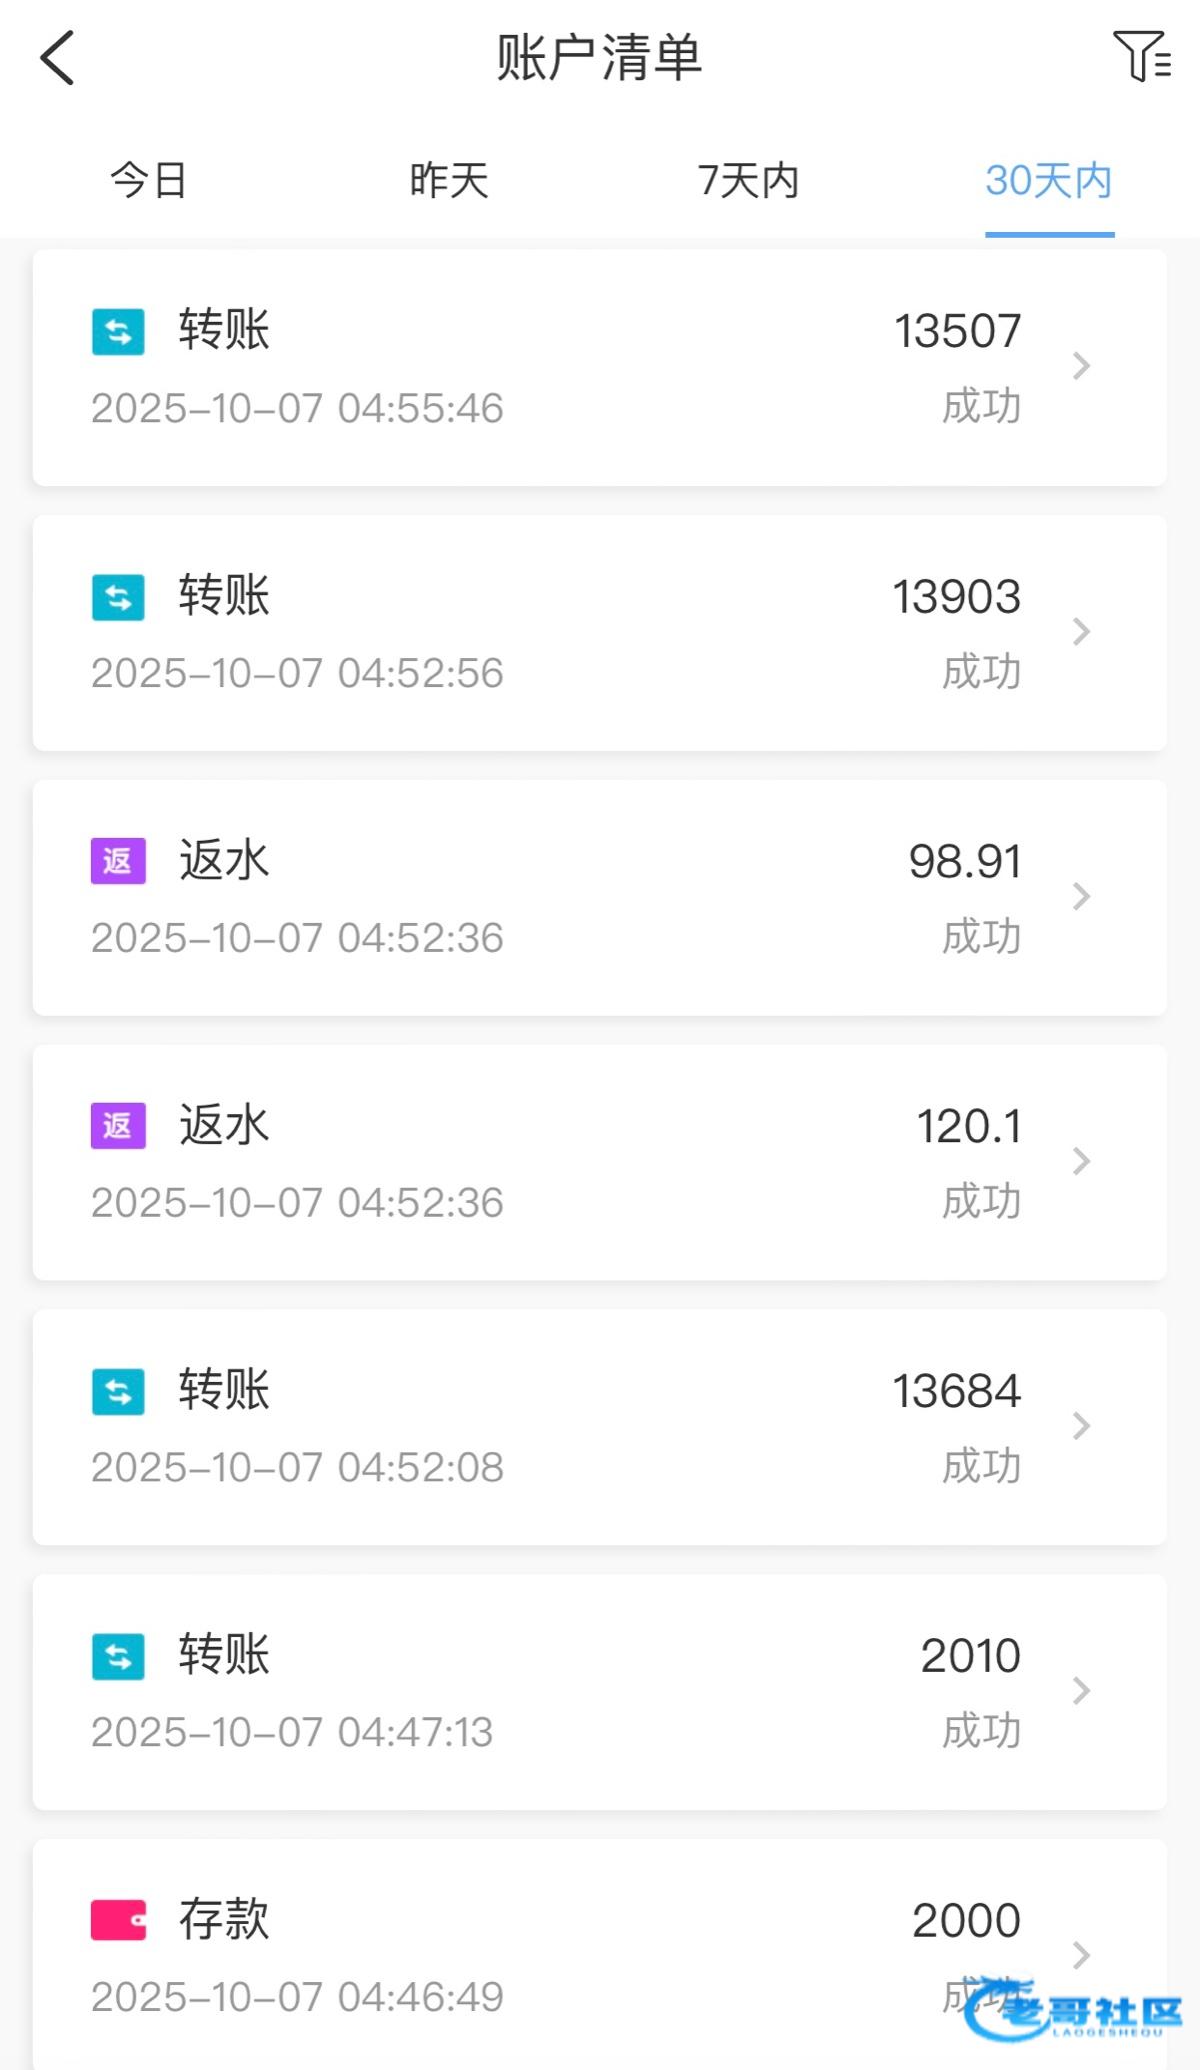This screenshot has height=2070, width=1200.
Task: Open the 13903 transfer amount
Action: pyautogui.click(x=956, y=597)
